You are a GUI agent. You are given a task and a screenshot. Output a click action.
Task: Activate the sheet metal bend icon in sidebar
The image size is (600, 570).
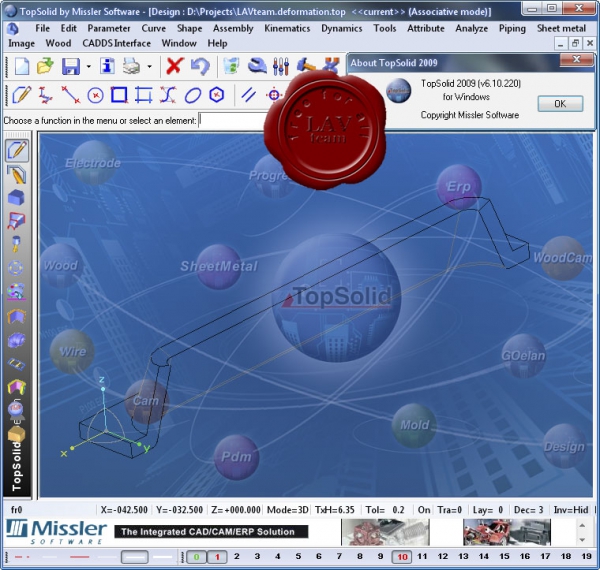coord(16,316)
